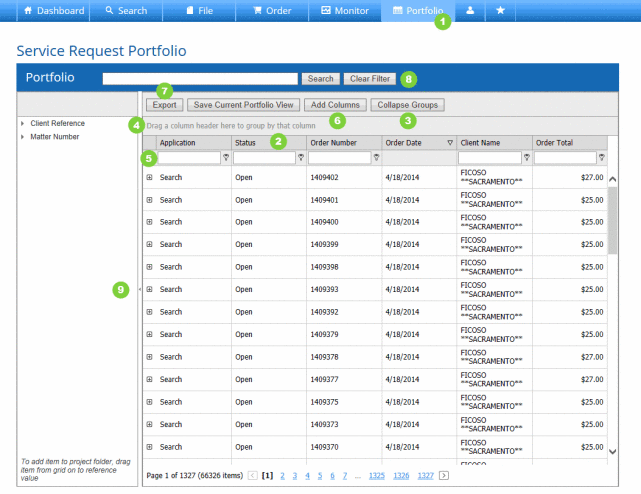Click the Status column filter icon
The width and height of the screenshot is (641, 494).
click(x=301, y=157)
